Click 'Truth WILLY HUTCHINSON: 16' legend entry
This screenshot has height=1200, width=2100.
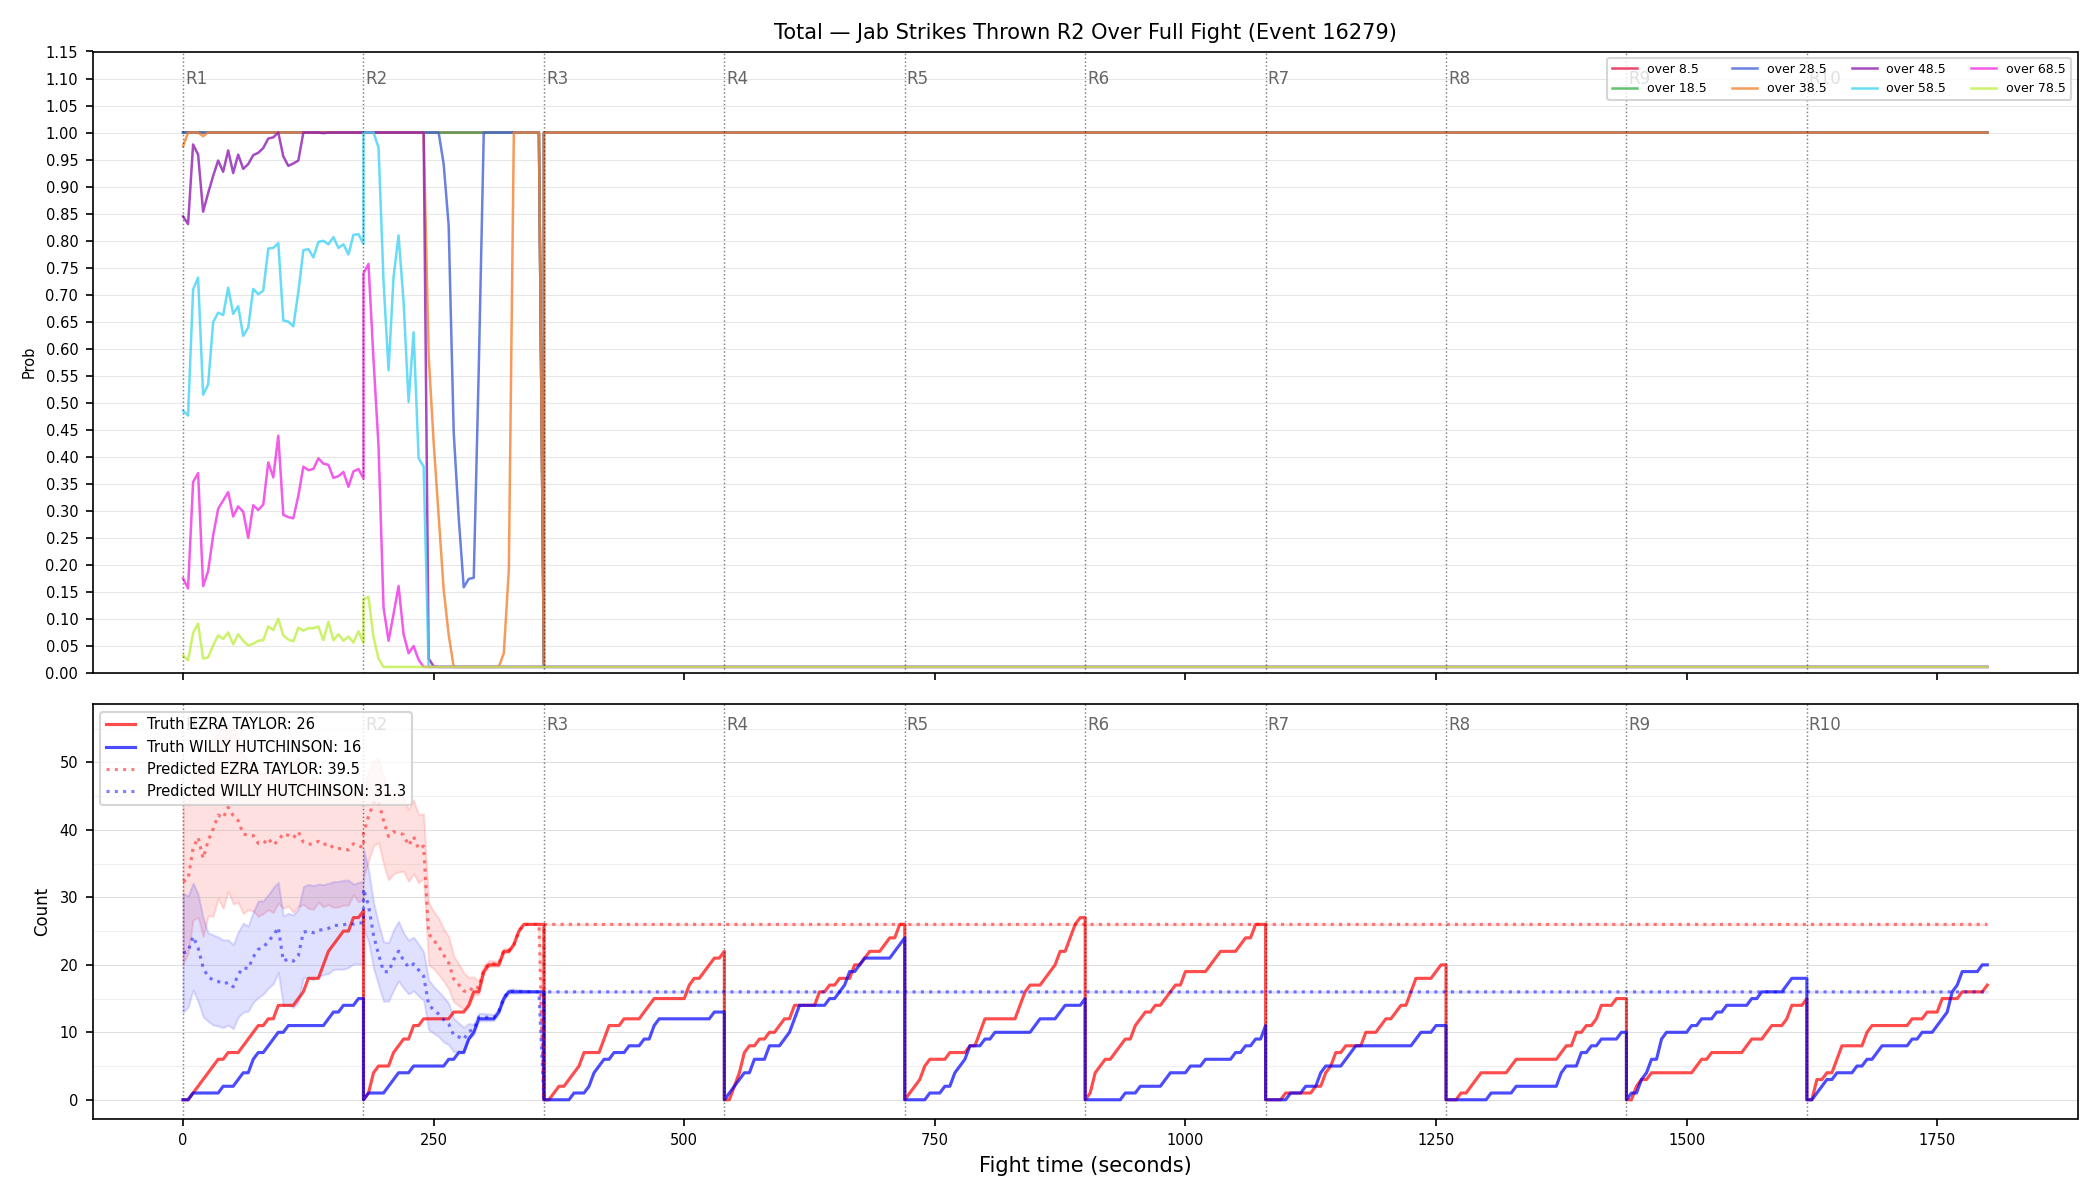coord(233,747)
